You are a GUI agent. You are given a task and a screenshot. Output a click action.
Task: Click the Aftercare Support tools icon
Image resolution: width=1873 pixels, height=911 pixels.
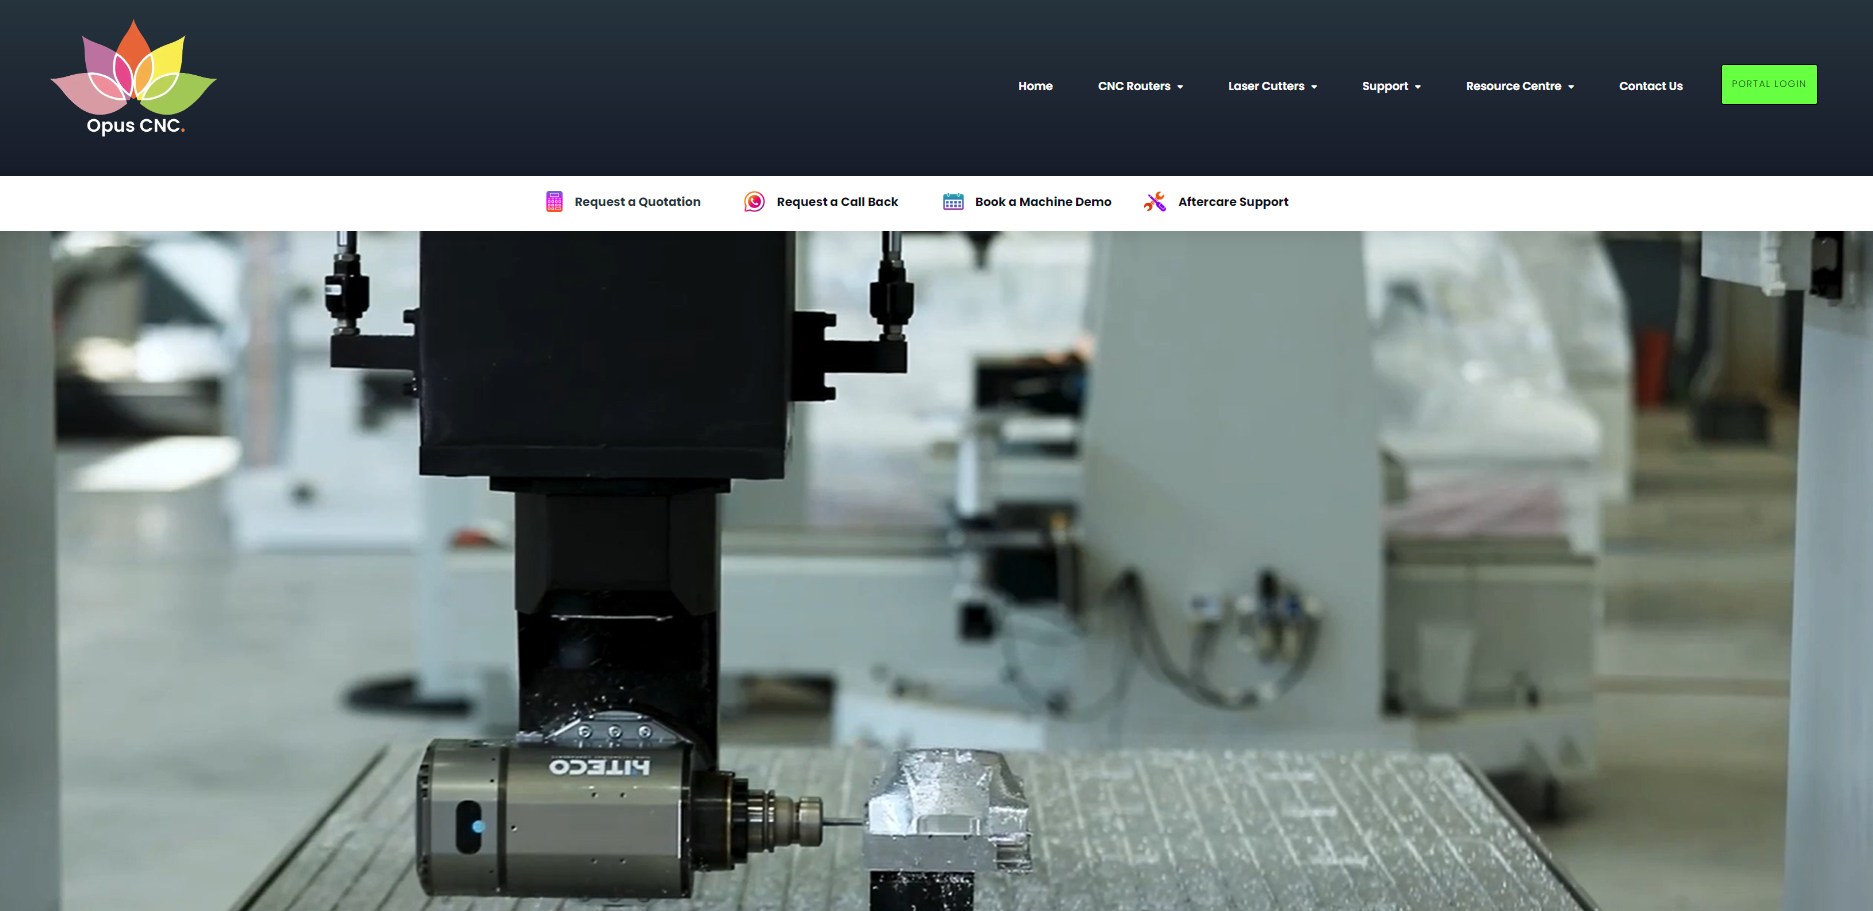[1155, 201]
